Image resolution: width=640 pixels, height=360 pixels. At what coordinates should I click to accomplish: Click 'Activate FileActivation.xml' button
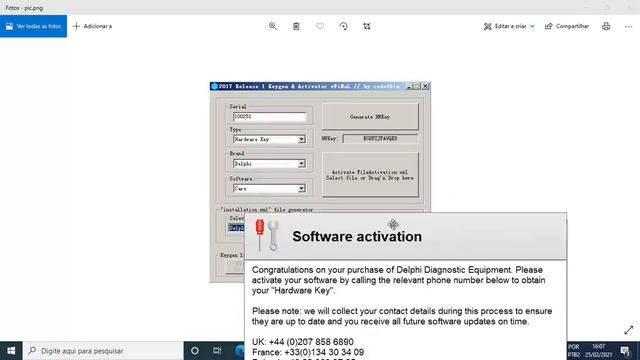tap(370, 175)
